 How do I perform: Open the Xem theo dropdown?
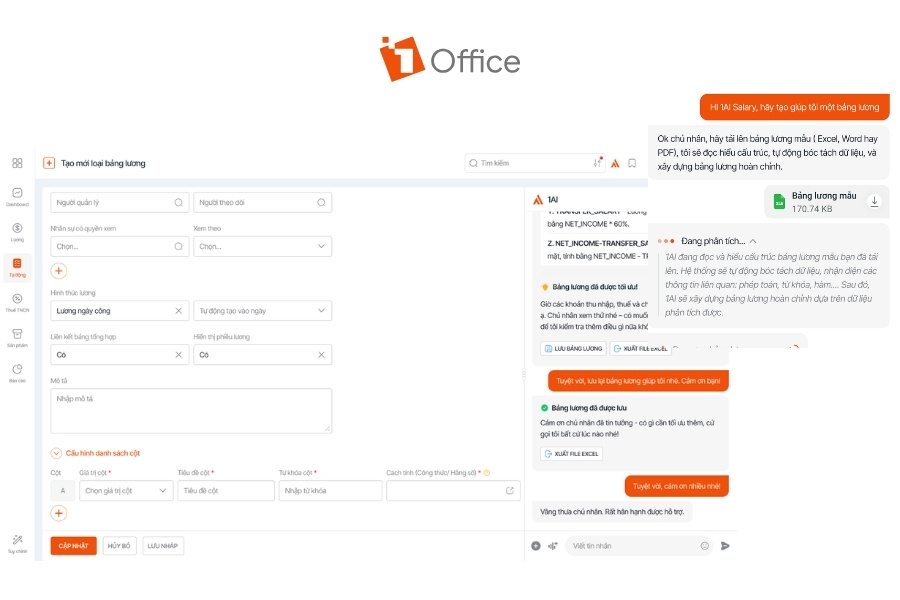263,246
